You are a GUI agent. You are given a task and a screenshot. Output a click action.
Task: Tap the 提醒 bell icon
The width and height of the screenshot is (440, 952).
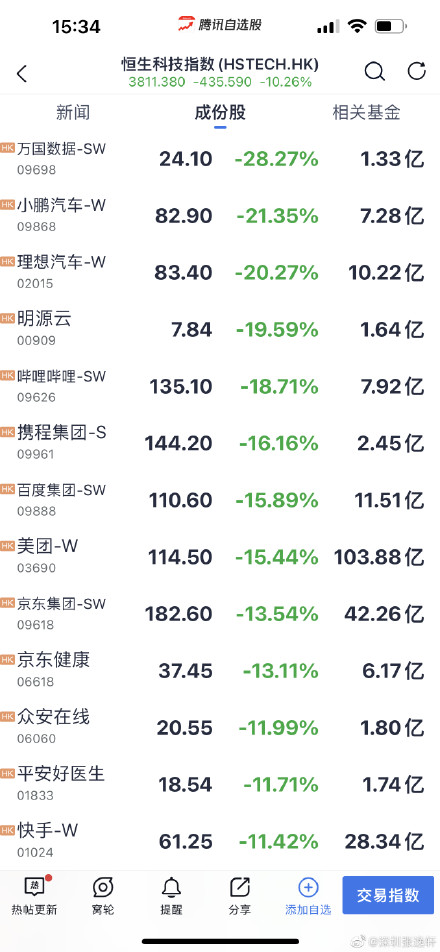(171, 888)
